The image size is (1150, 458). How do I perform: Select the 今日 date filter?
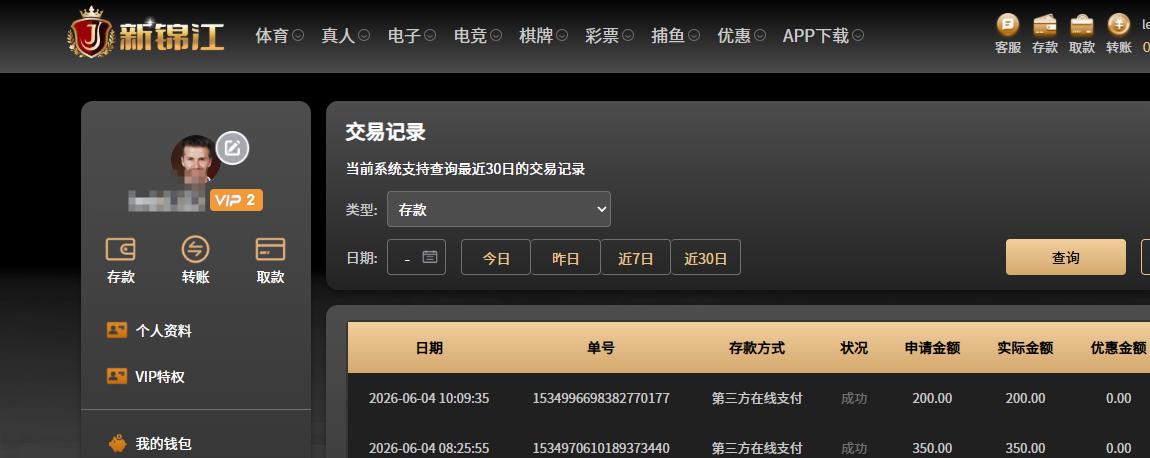coord(496,258)
